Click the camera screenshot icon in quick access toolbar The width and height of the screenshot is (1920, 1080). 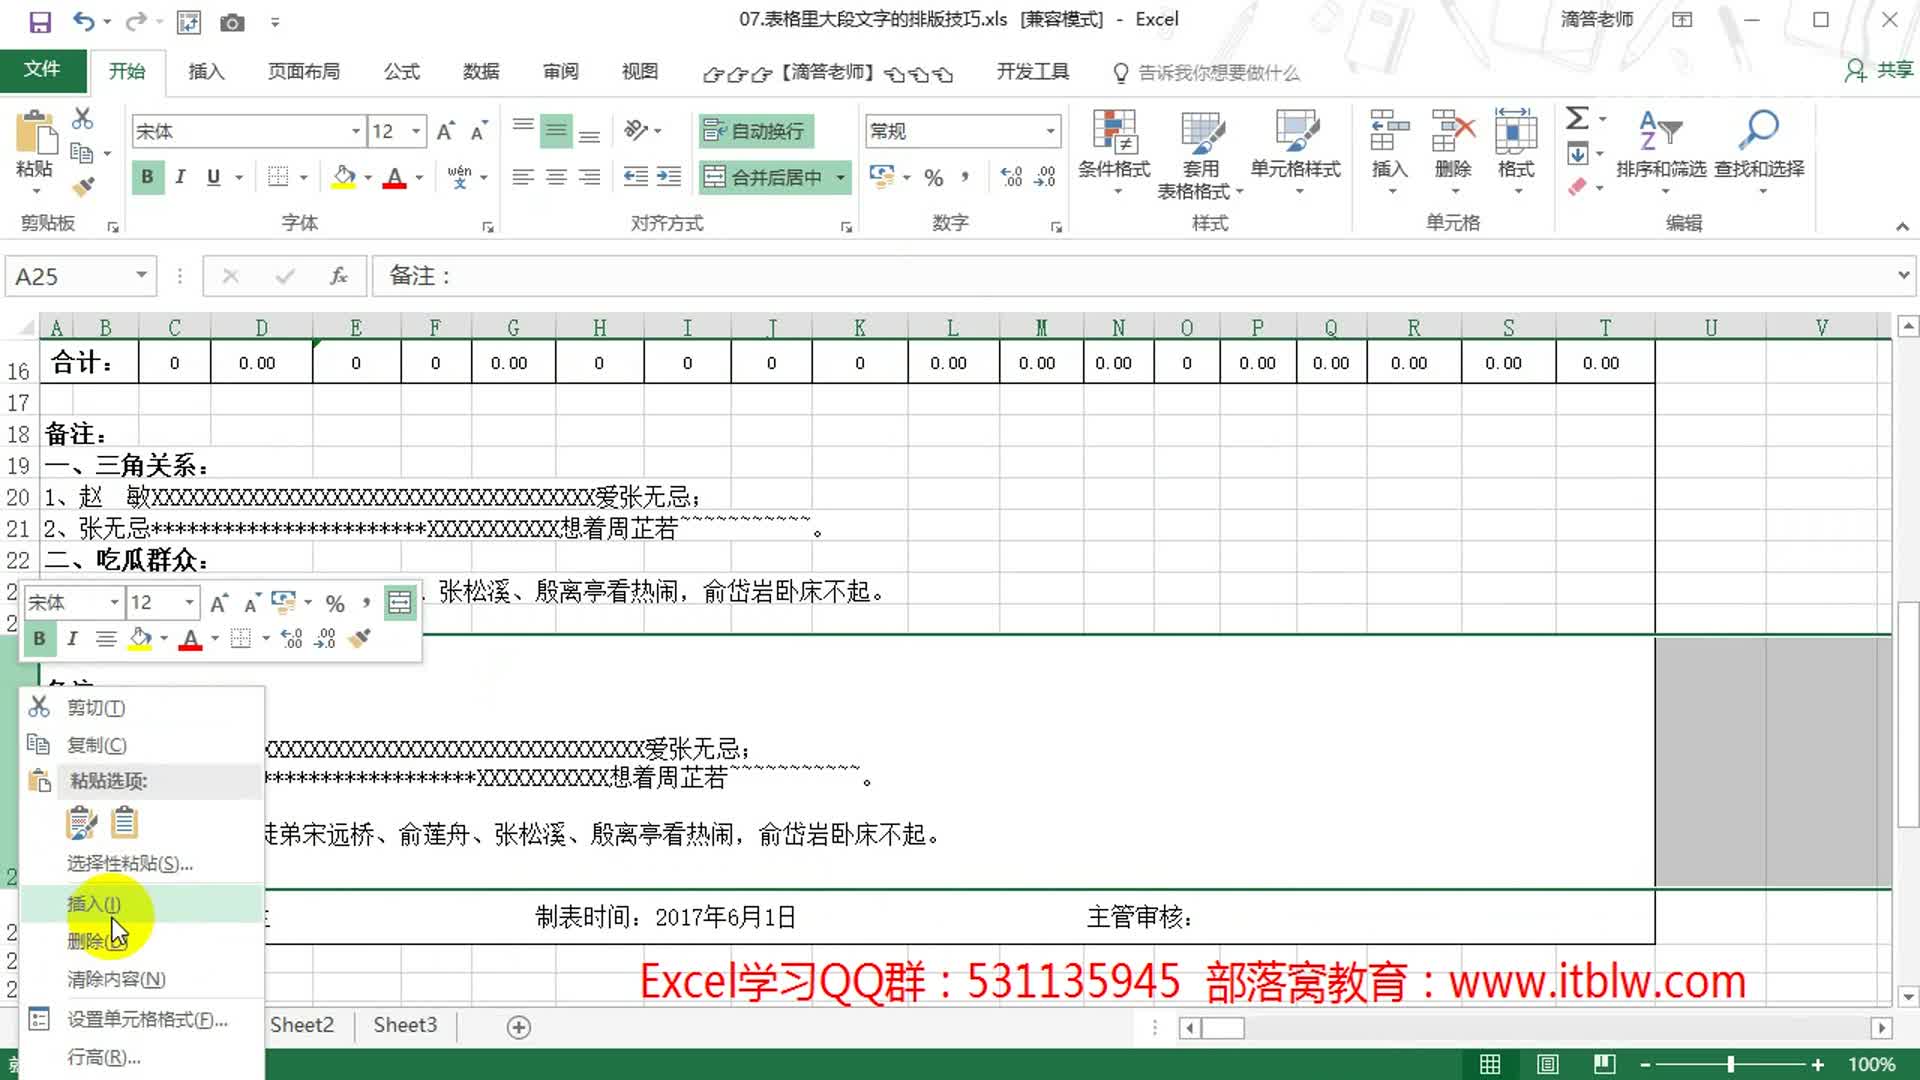tap(232, 22)
